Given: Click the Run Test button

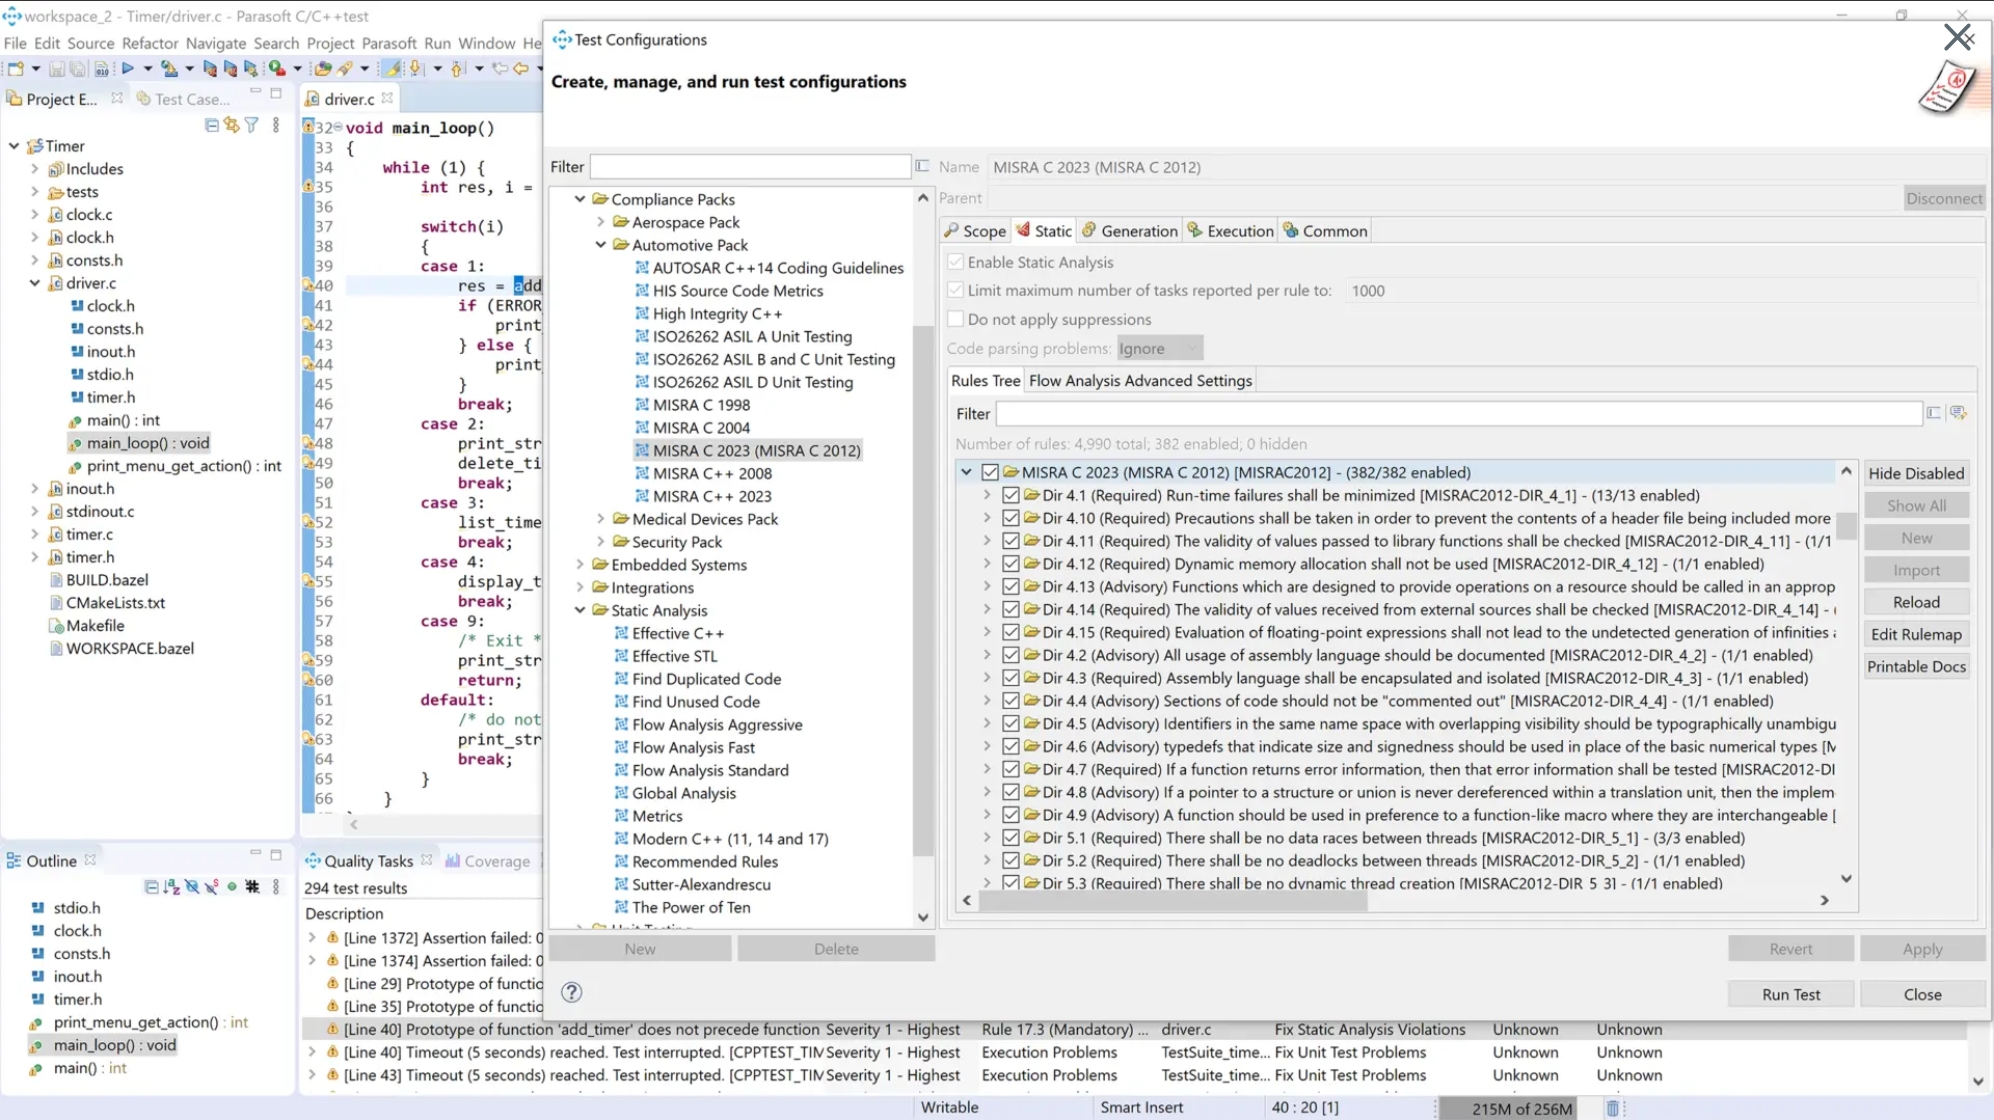Looking at the screenshot, I should pos(1791,994).
